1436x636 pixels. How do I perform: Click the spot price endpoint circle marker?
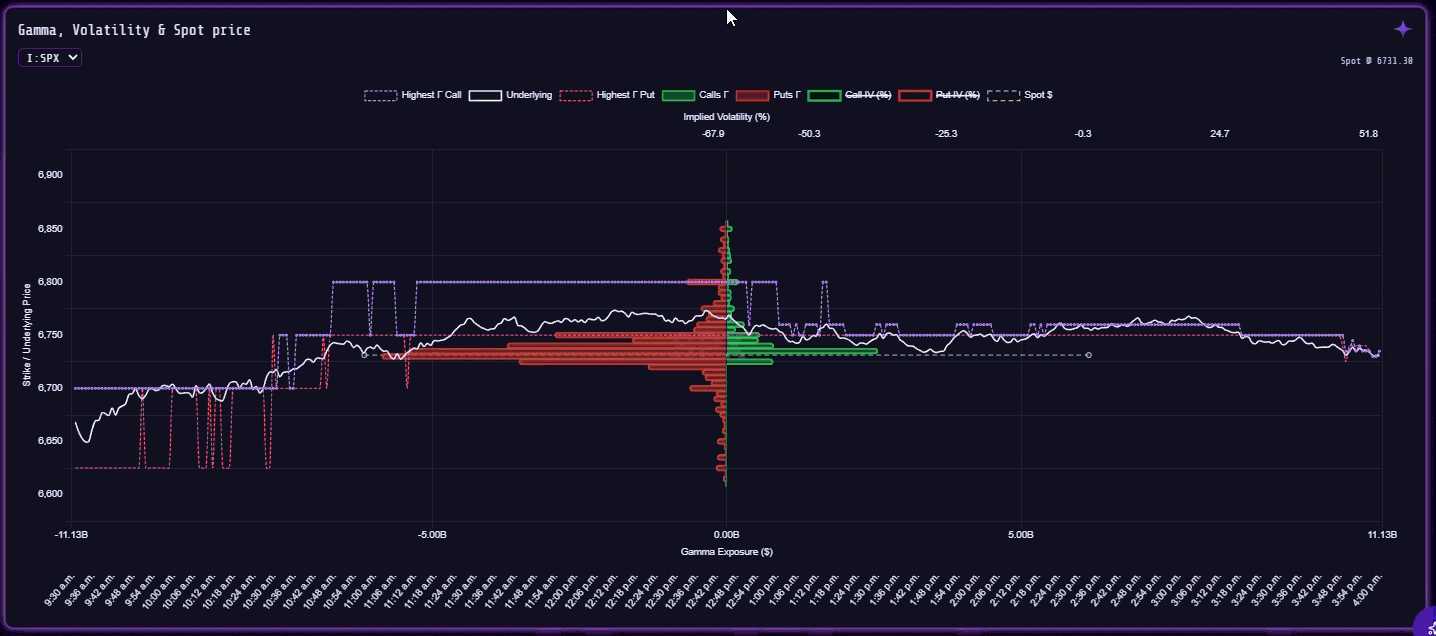[1089, 353]
